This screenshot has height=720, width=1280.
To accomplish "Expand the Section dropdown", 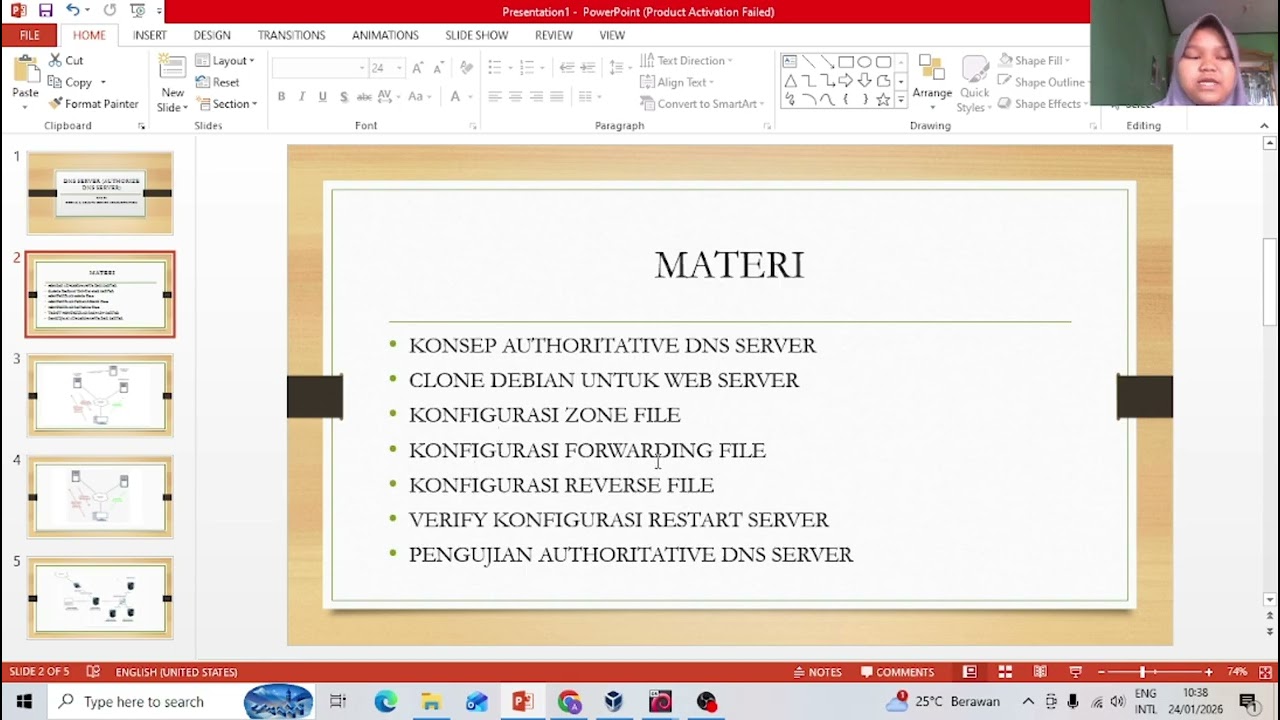I will (x=227, y=104).
